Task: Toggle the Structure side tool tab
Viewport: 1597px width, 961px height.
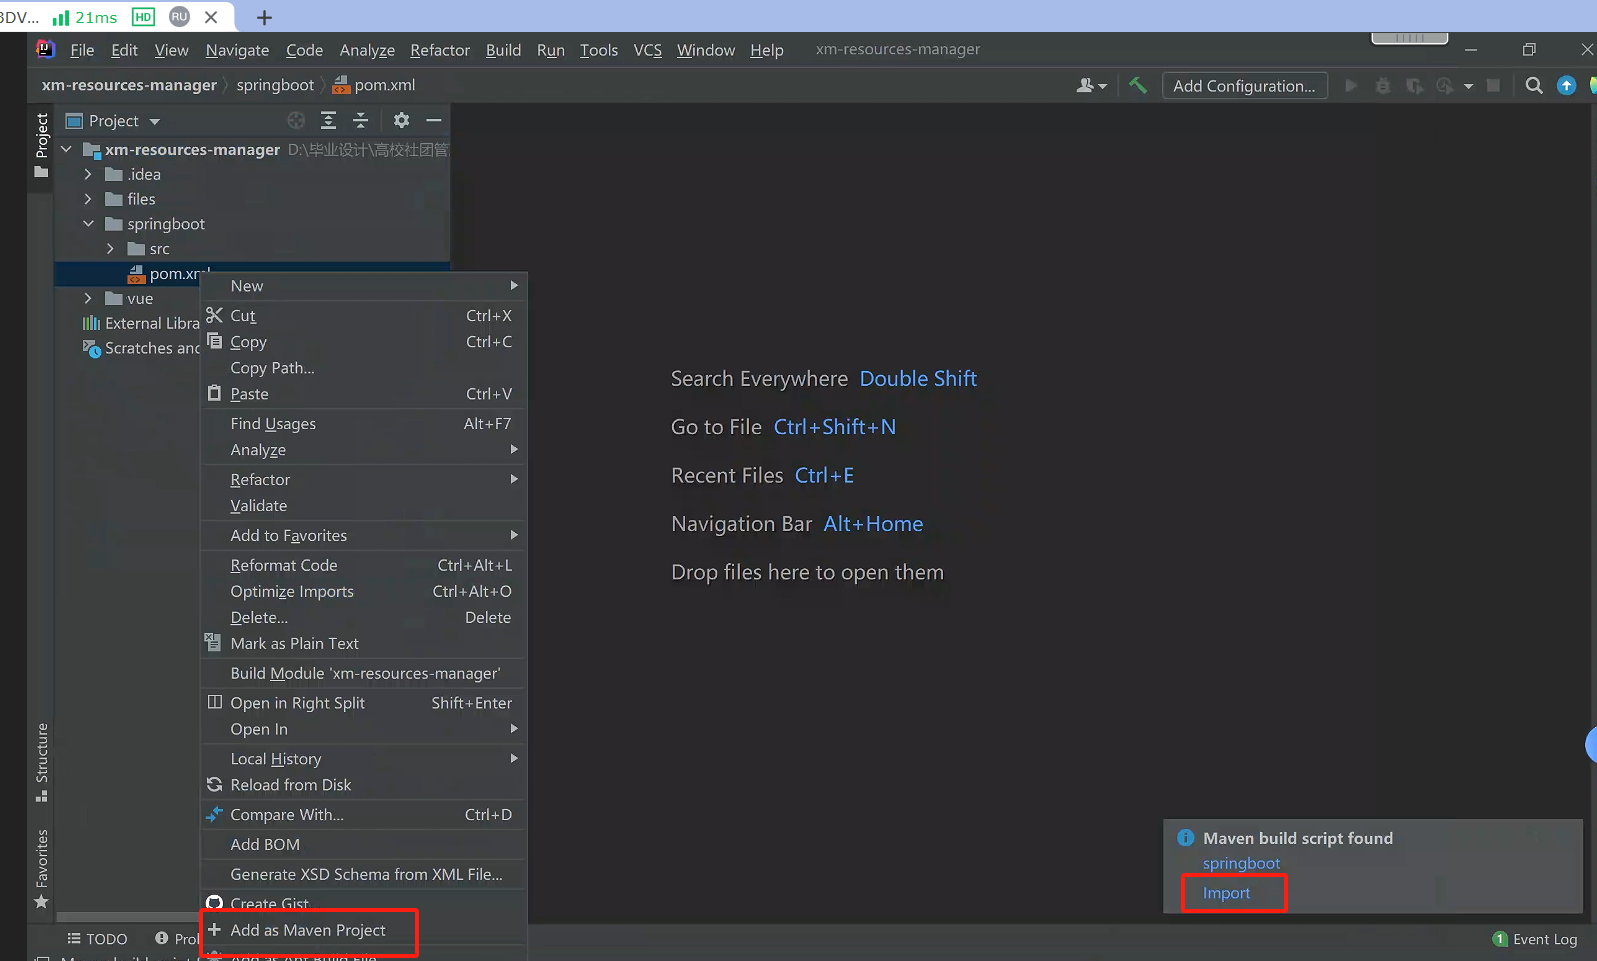Action: [41, 762]
